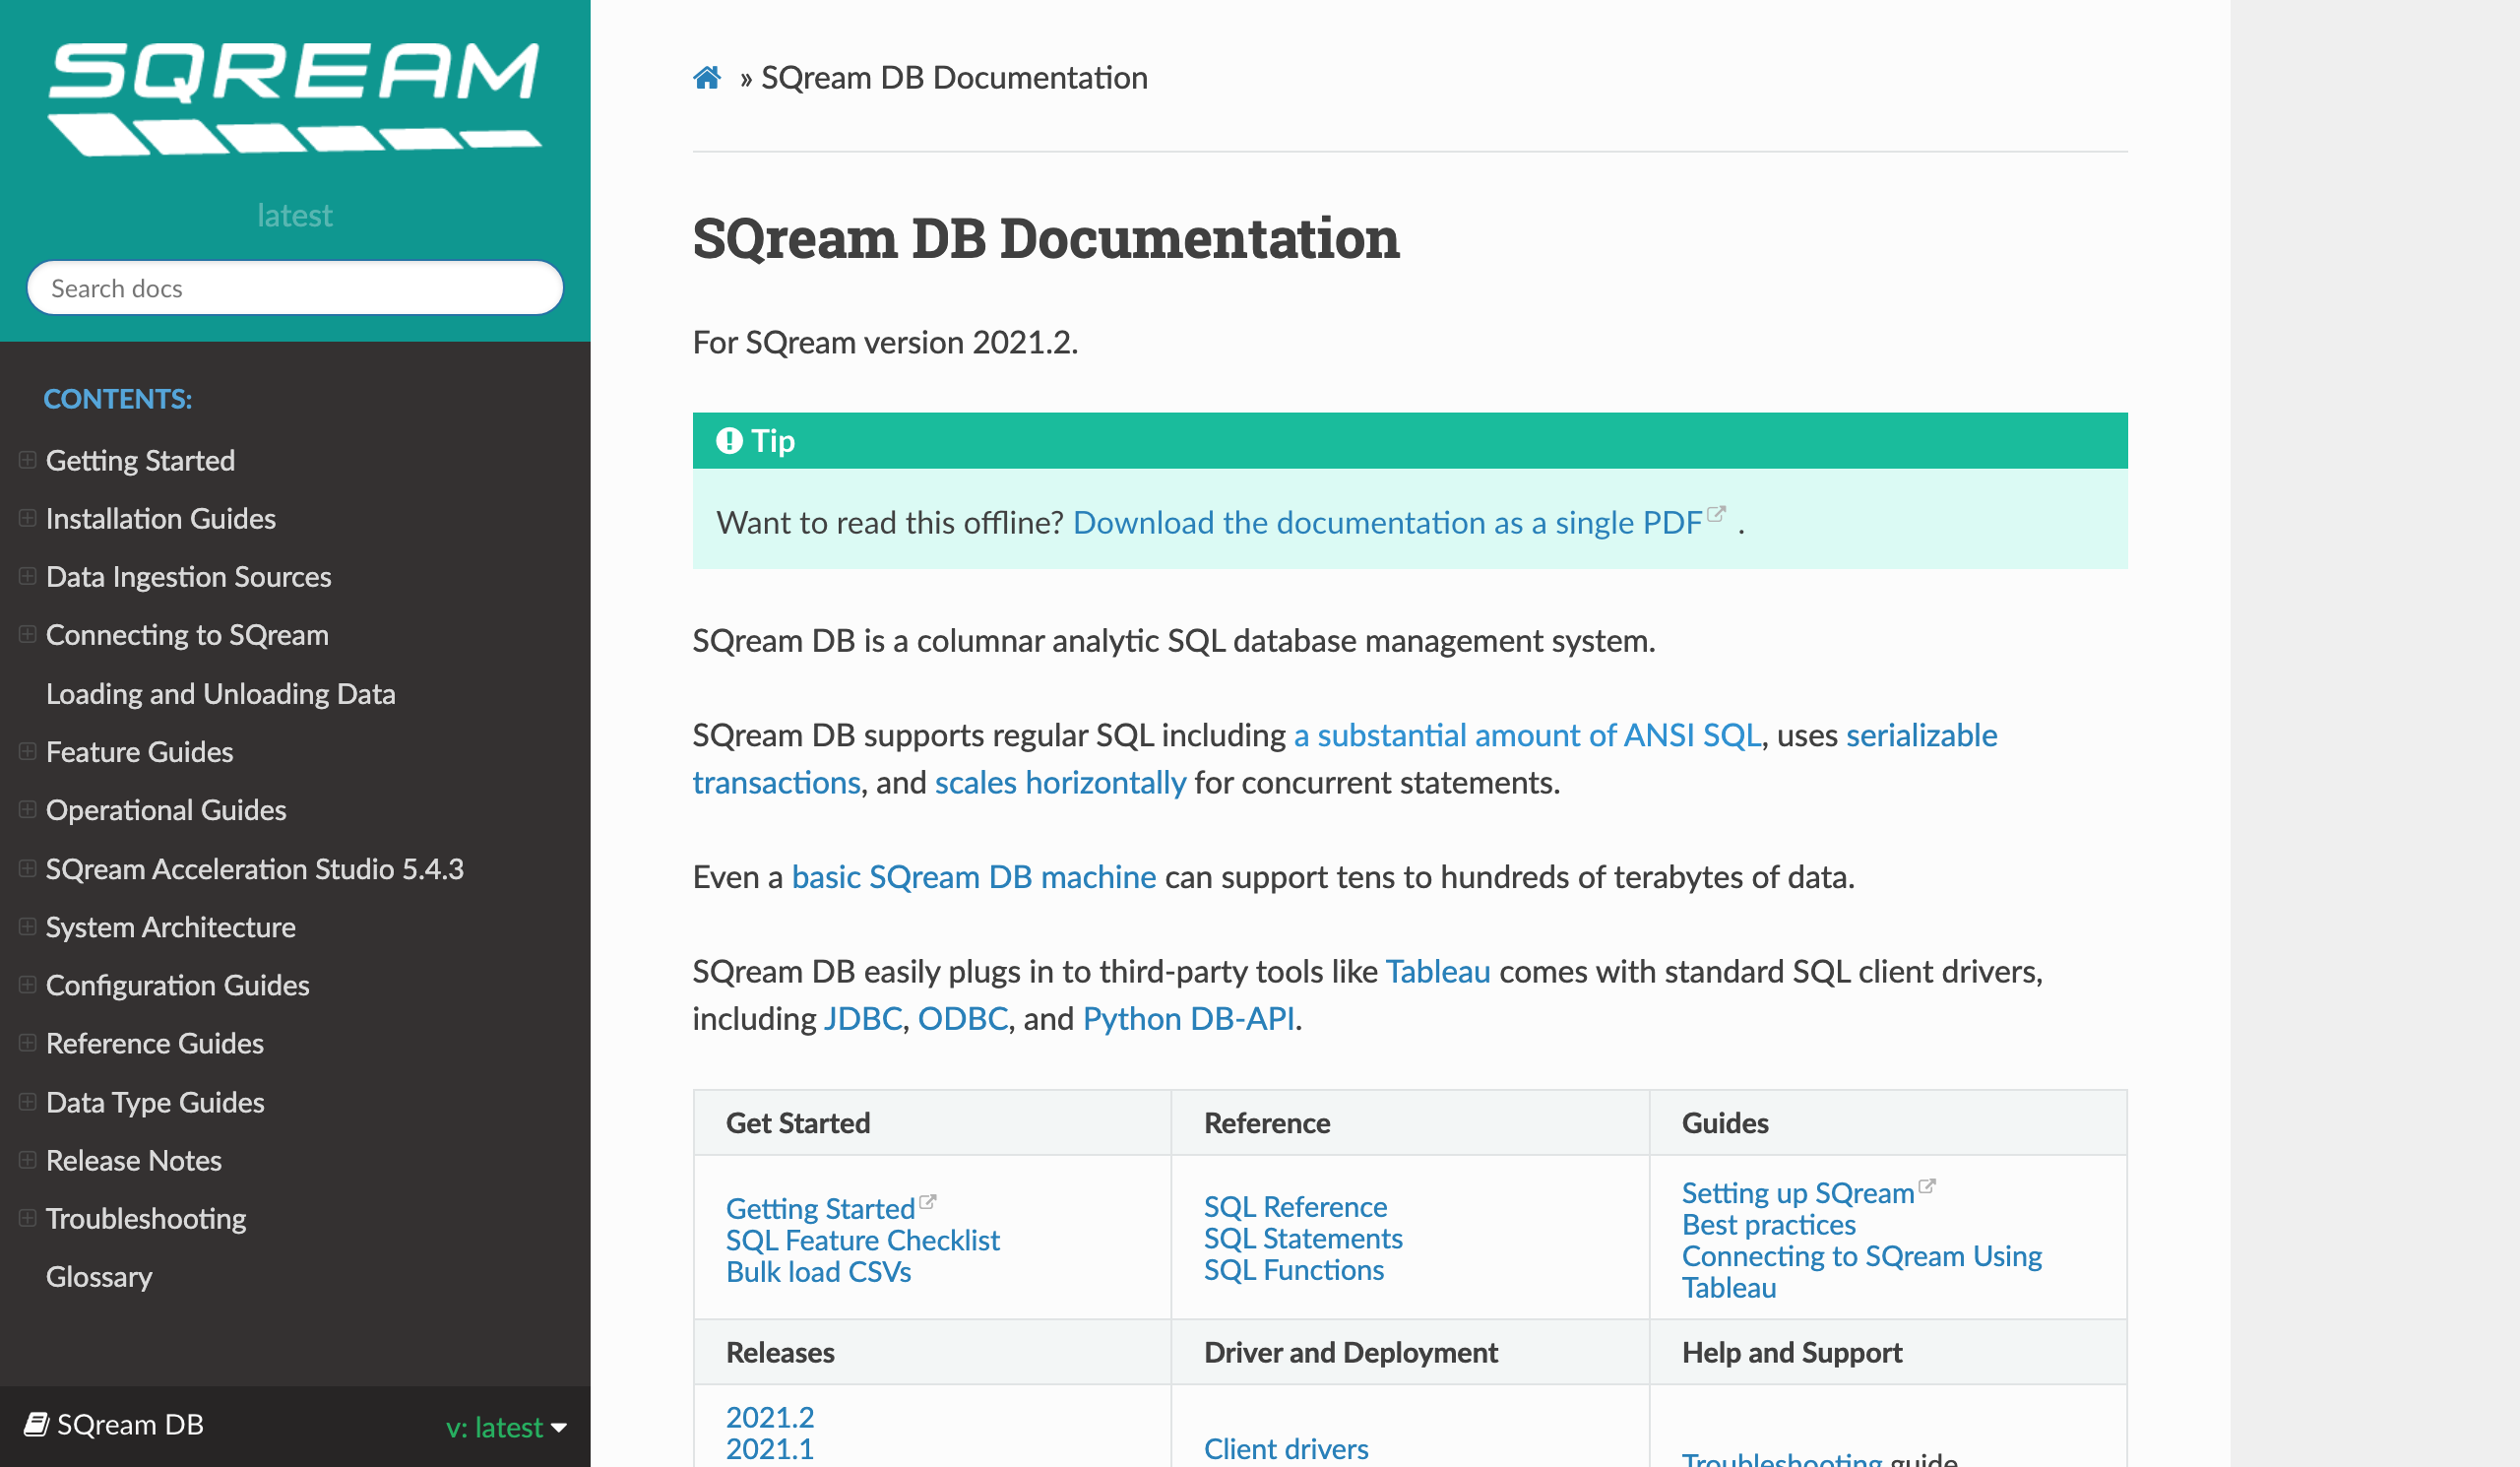Viewport: 2520px width, 1467px height.
Task: Open the Client drivers link
Action: 1286,1448
